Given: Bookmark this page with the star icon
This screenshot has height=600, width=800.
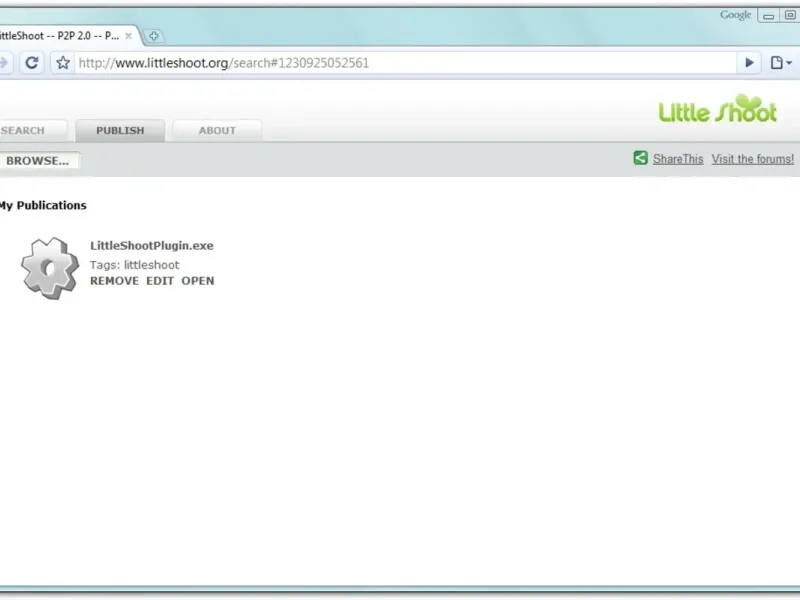Looking at the screenshot, I should (63, 63).
